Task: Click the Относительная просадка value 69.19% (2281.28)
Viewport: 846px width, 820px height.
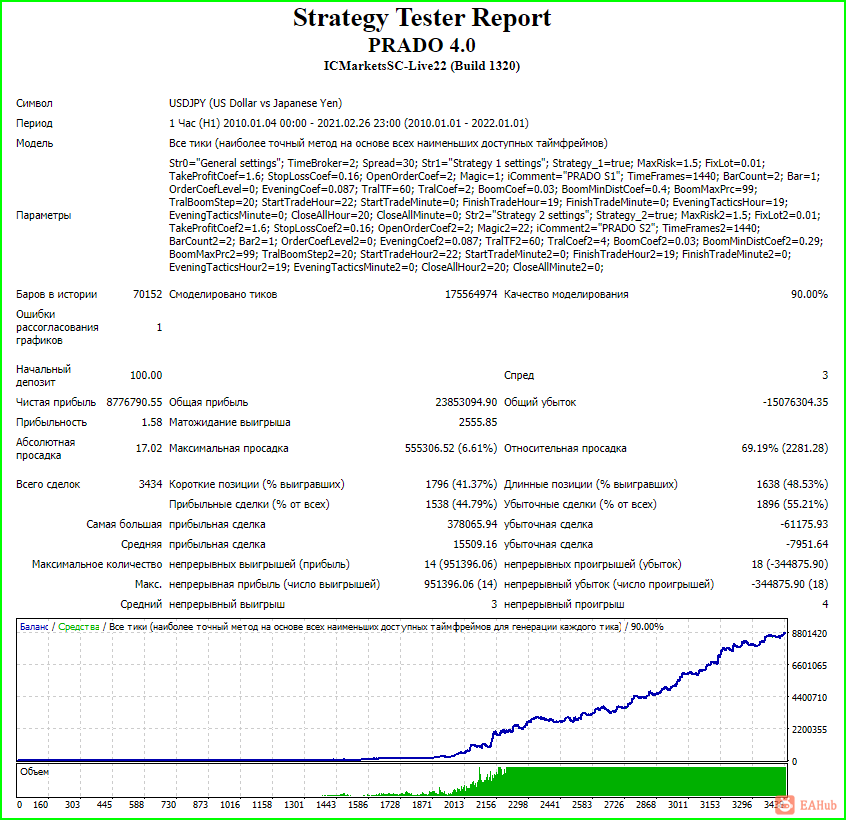Action: tap(784, 448)
